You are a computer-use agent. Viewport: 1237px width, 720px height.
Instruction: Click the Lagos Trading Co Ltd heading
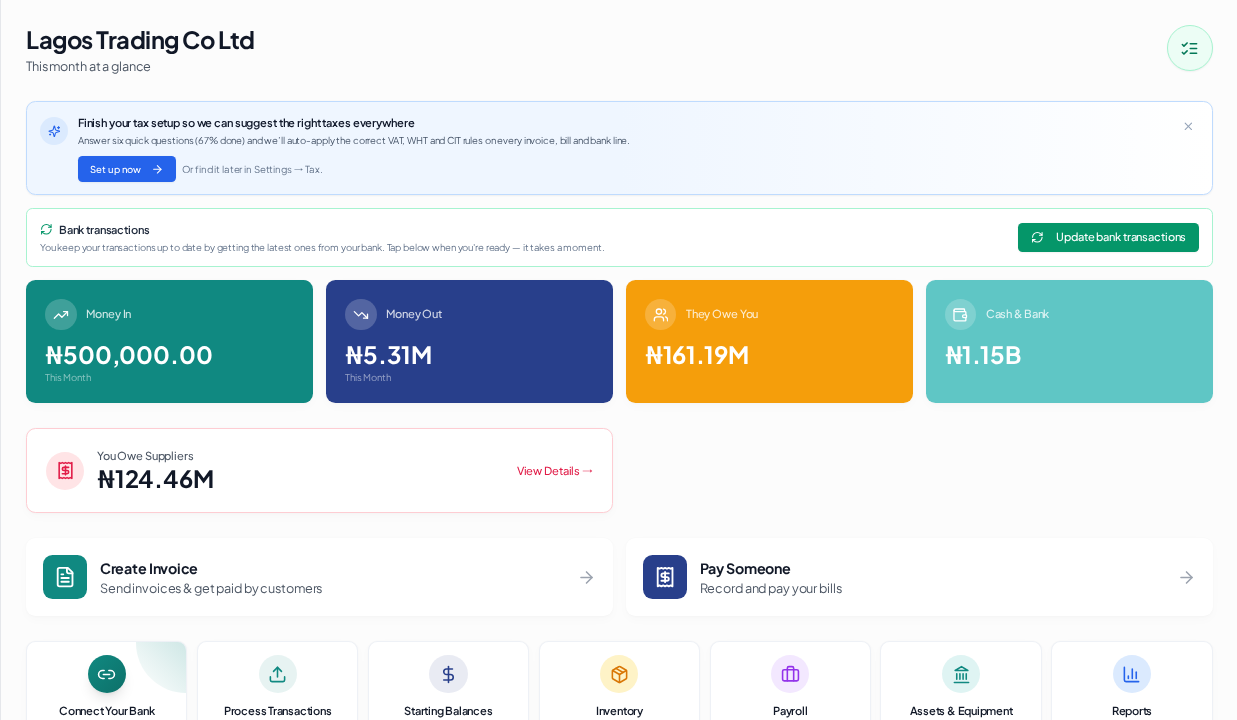[x=140, y=40]
